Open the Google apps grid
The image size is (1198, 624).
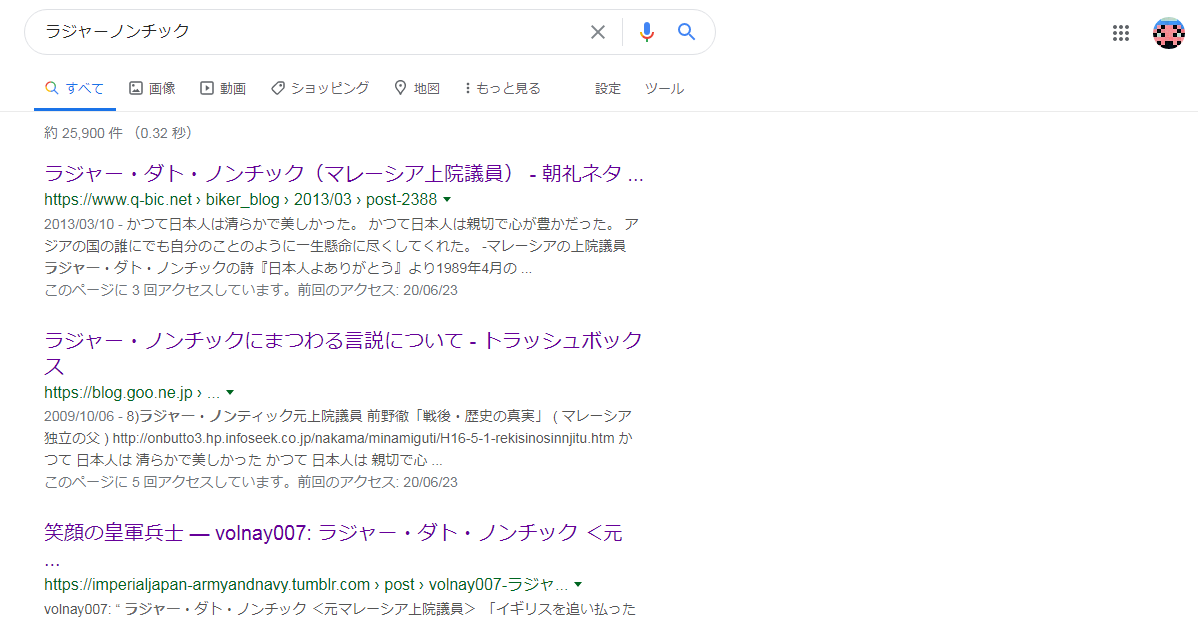pyautogui.click(x=1121, y=33)
